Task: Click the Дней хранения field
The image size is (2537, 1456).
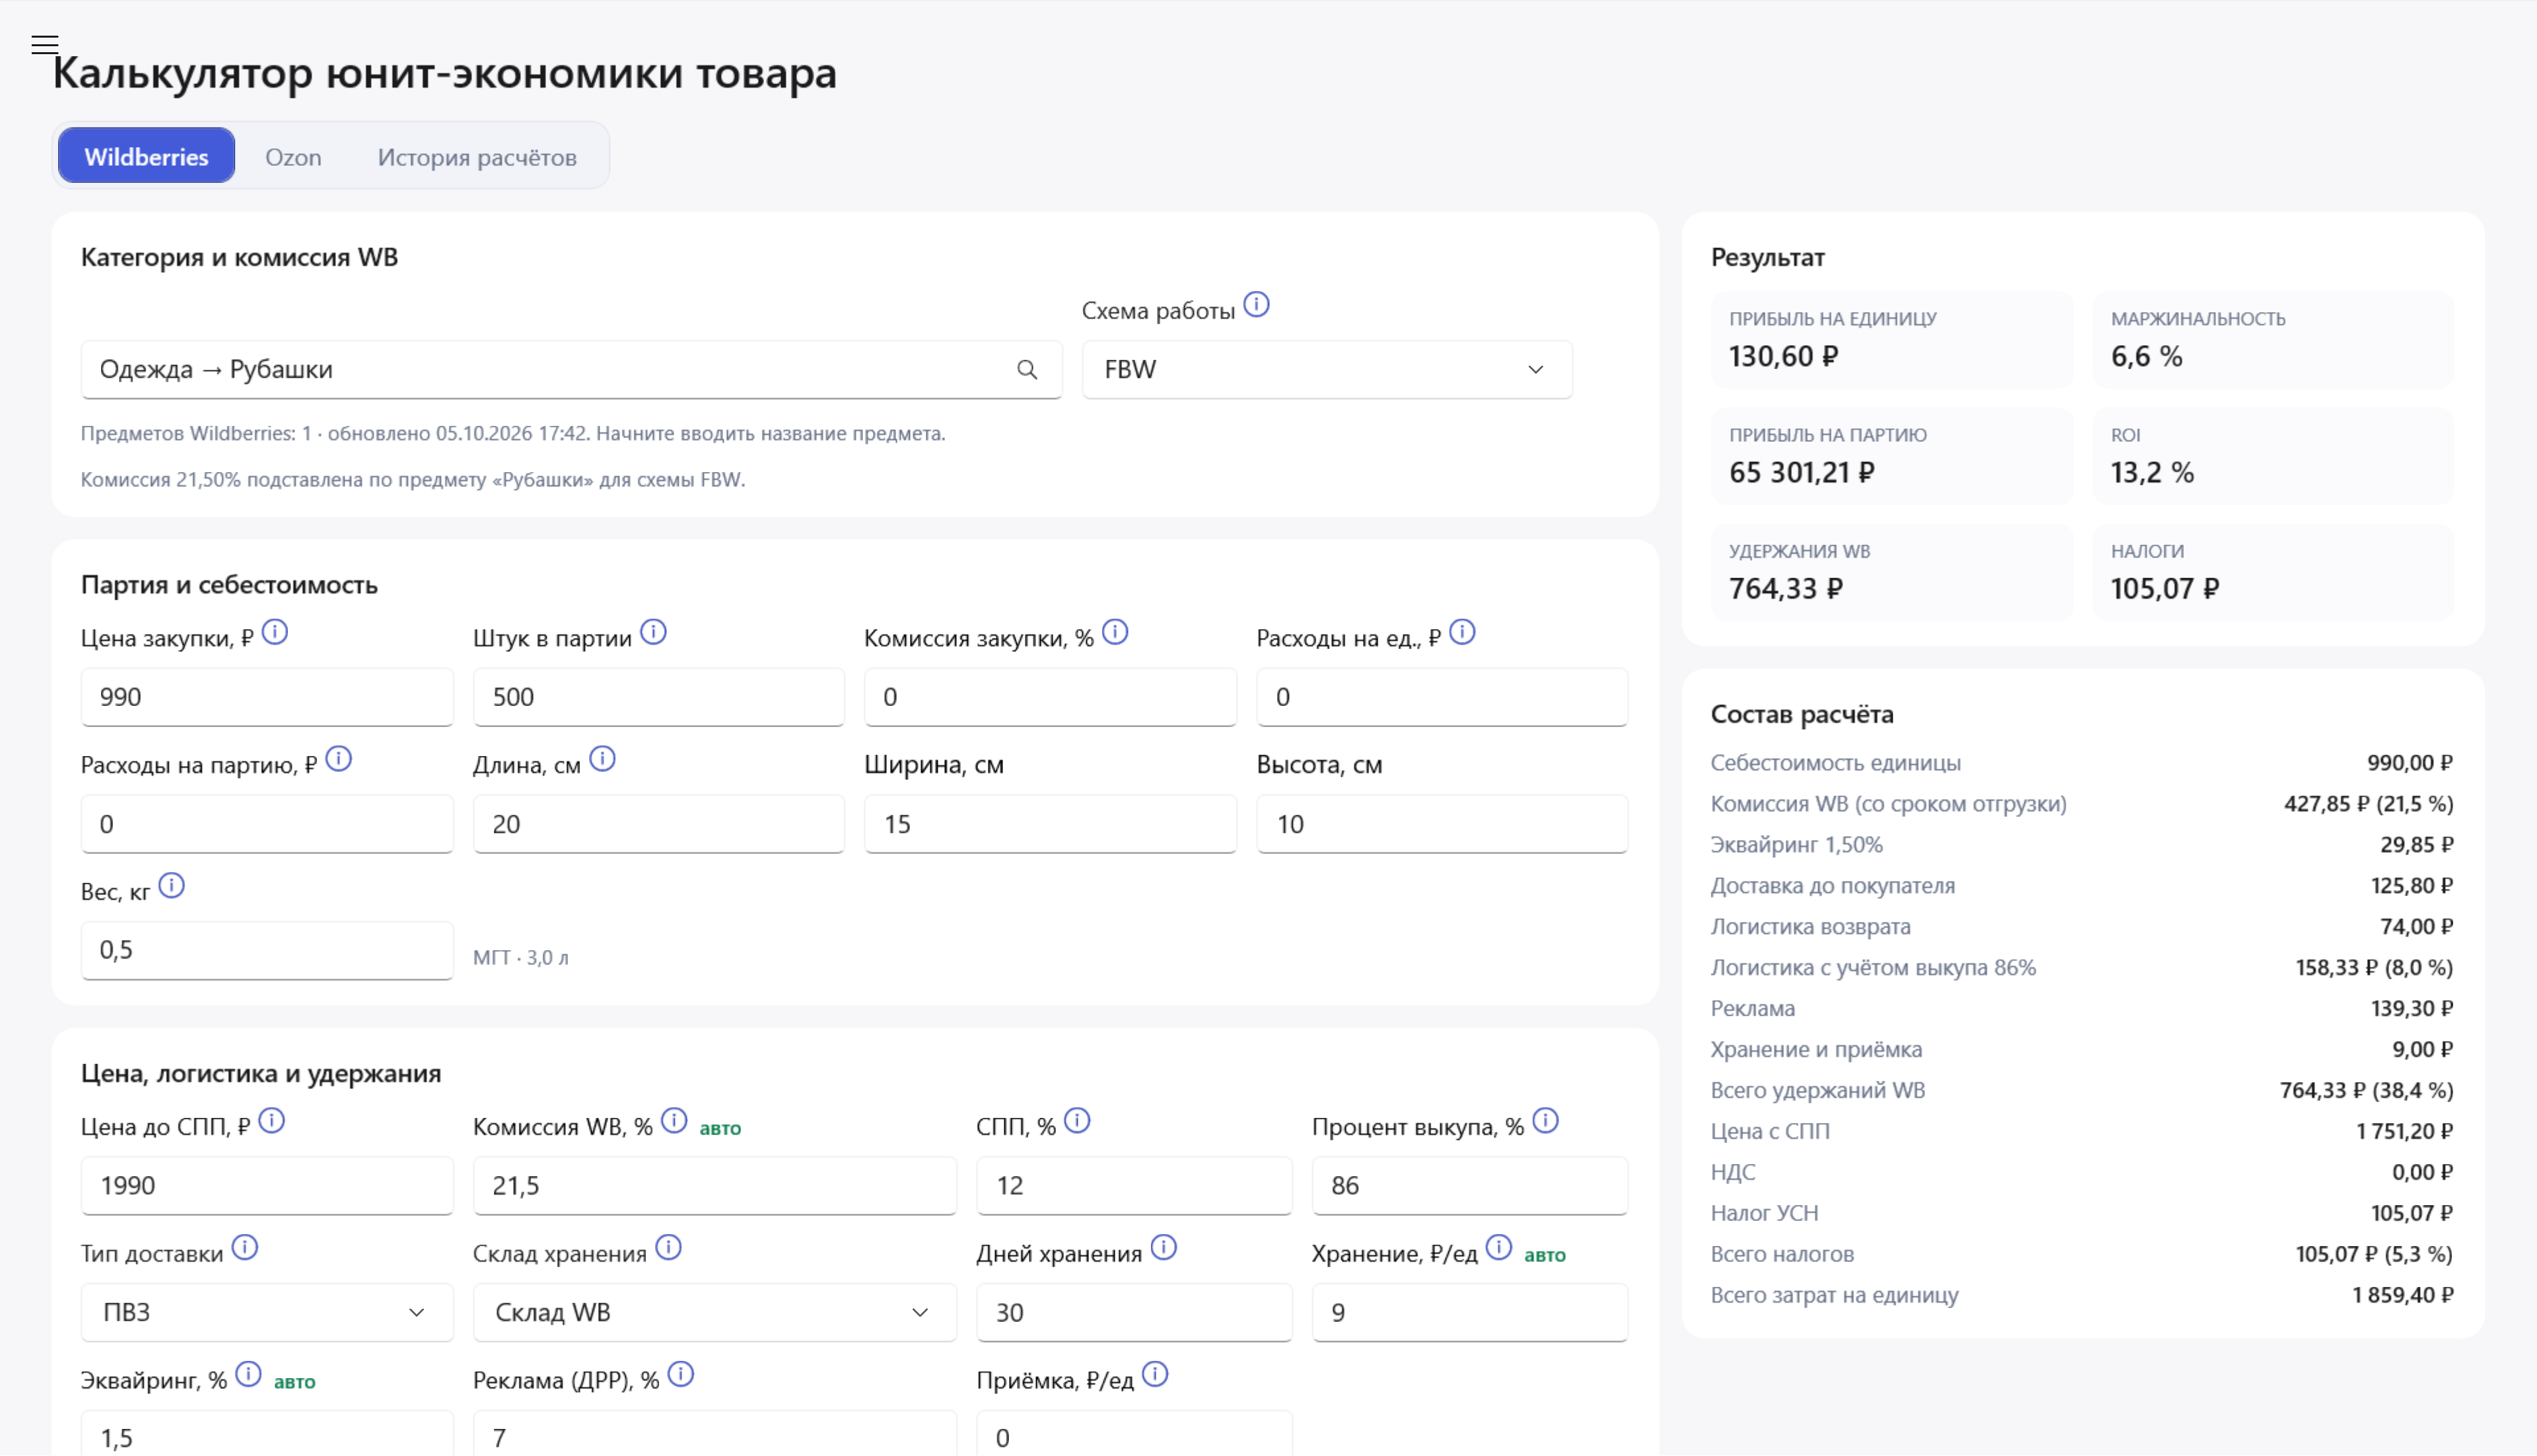Action: point(1134,1313)
